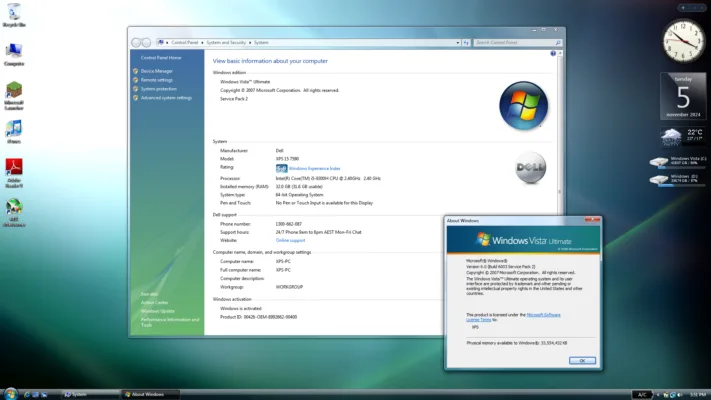Open the blue help question mark icon
Viewport: 711px width, 400px height.
pos(553,54)
